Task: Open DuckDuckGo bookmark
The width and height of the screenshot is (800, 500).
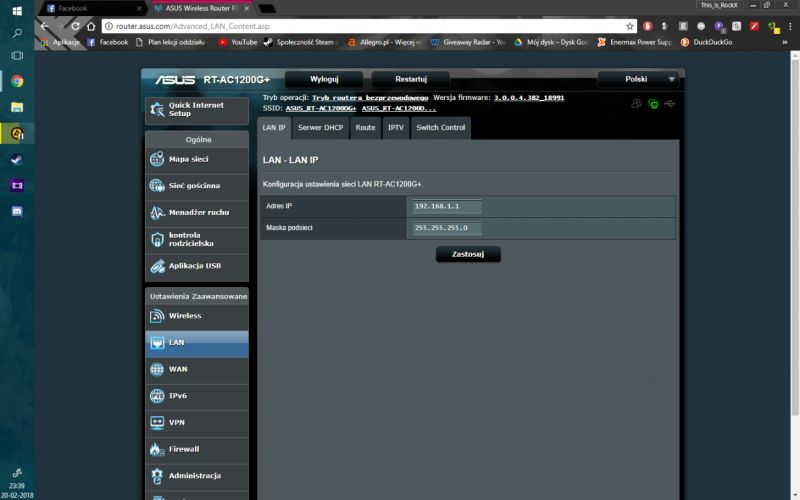Action: pos(707,42)
